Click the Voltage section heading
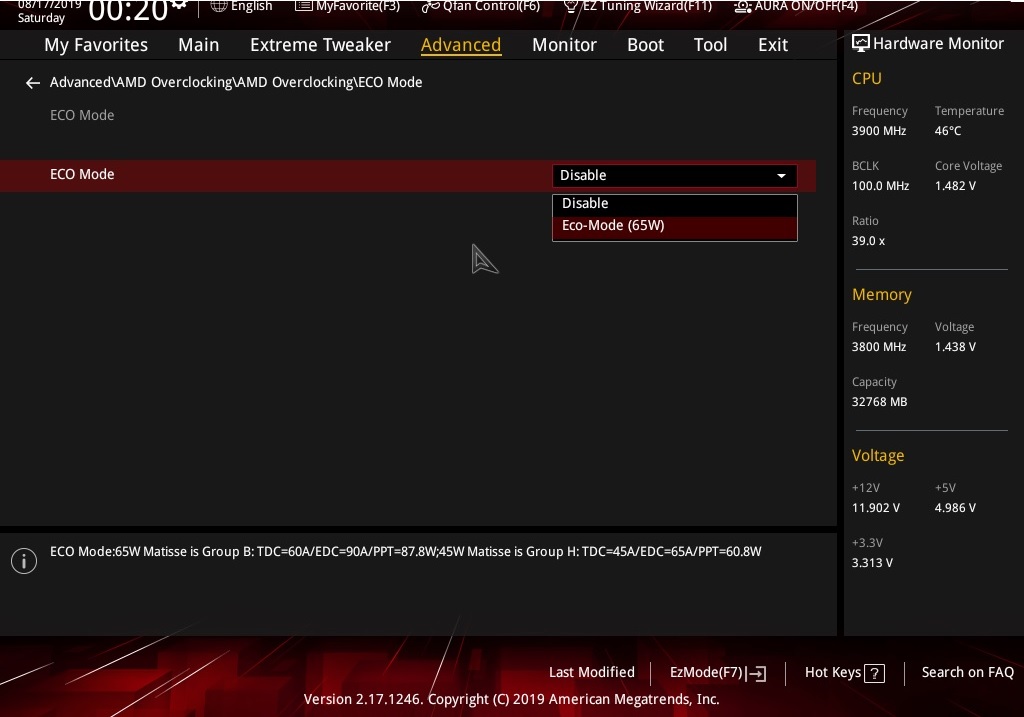This screenshot has height=717, width=1024. (x=878, y=455)
